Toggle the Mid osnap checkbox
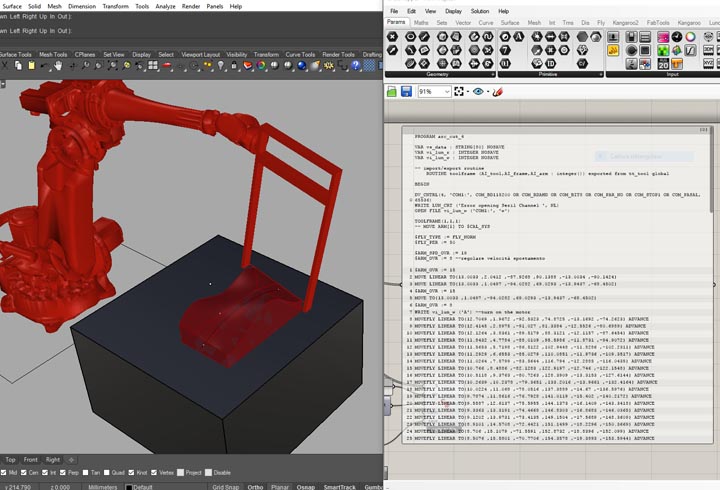Screen dimensions: 720x490 4,473
